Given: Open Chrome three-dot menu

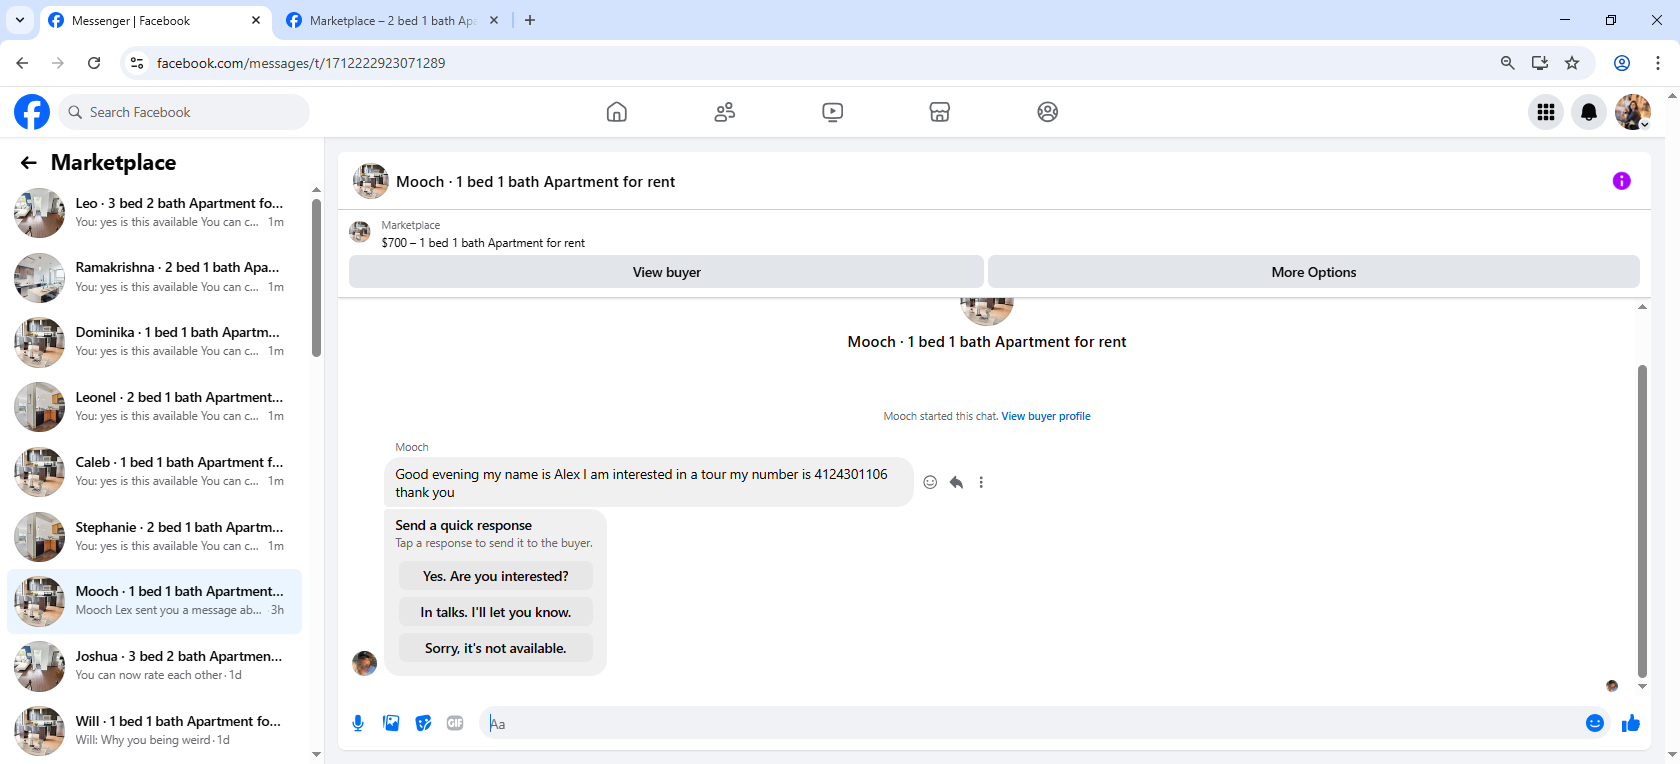Looking at the screenshot, I should click(1658, 63).
